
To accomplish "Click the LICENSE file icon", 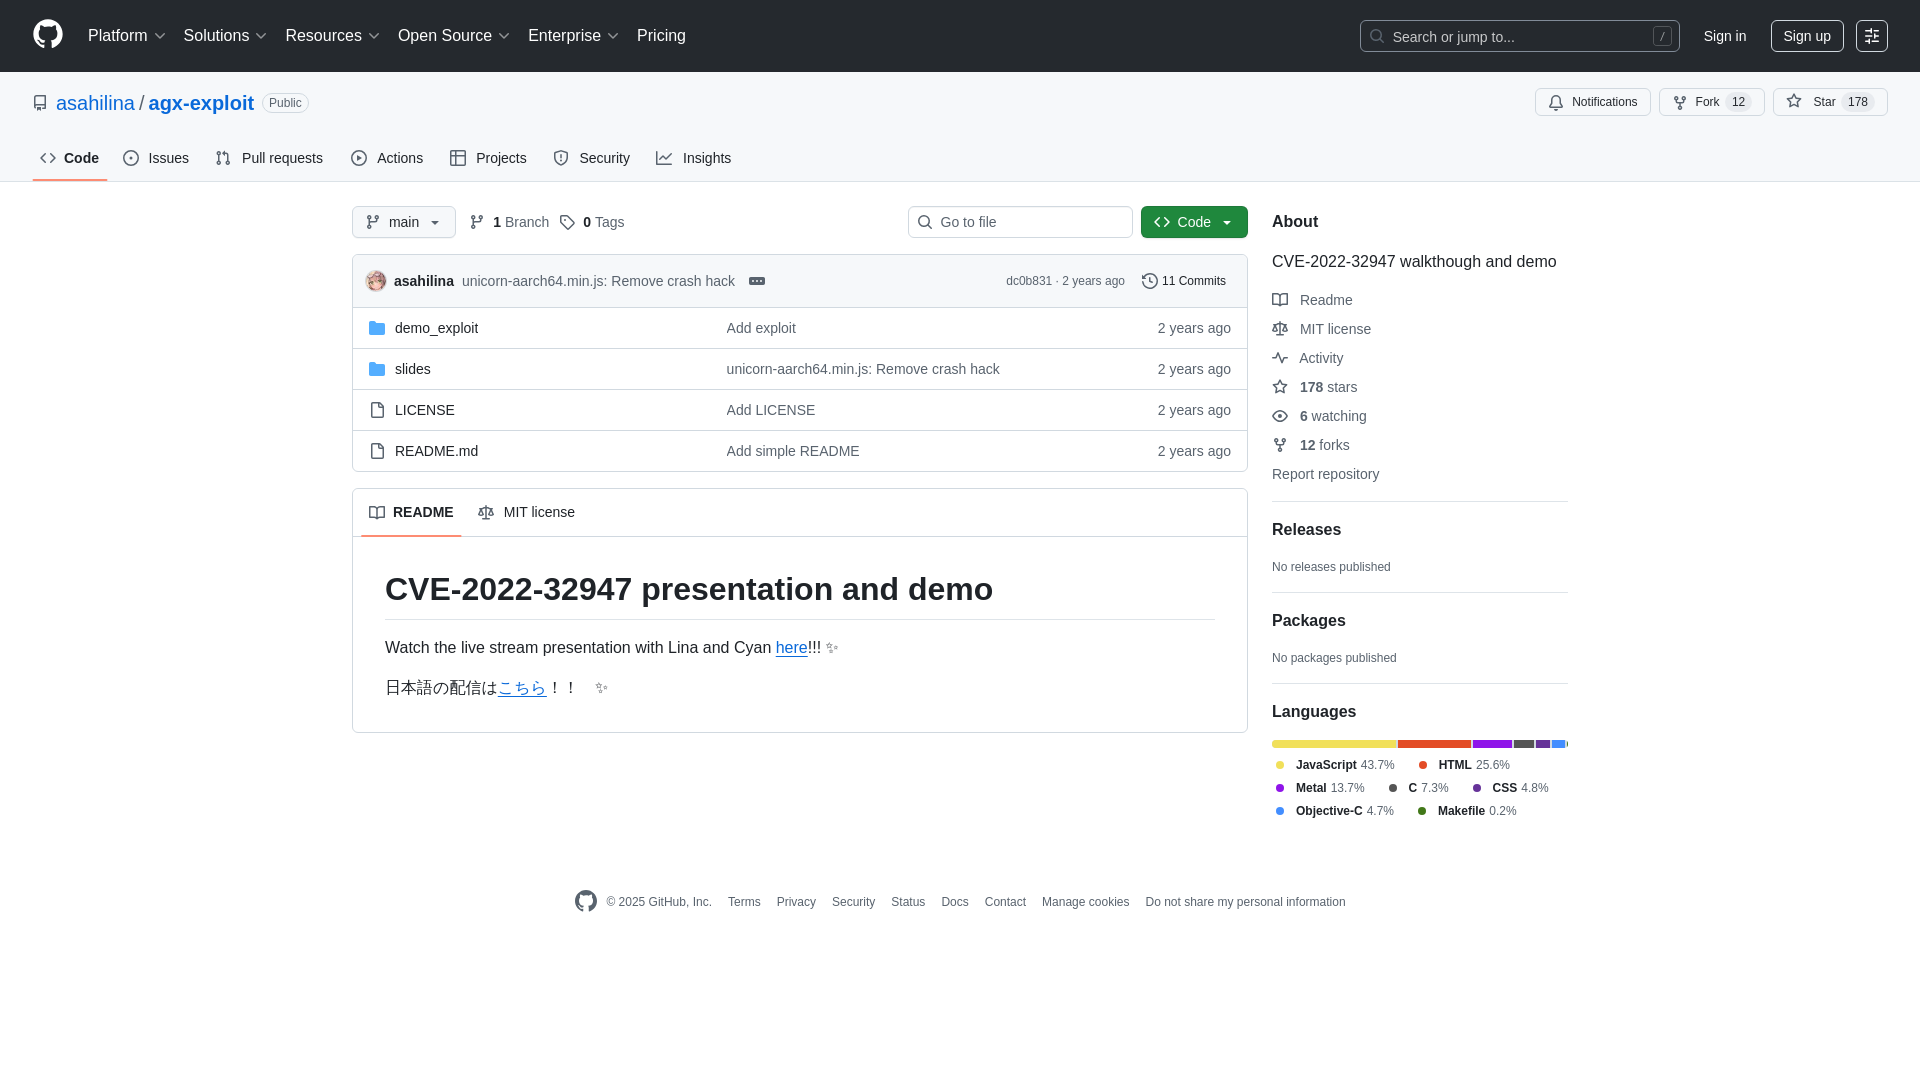I will click(377, 410).
